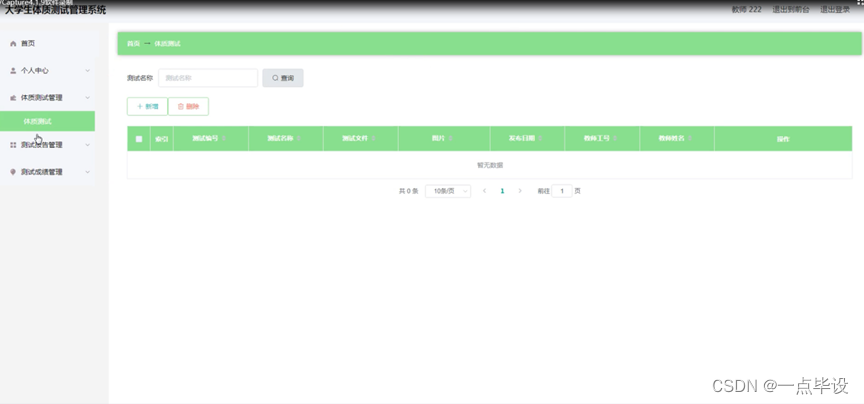Click the 操作 column header
The height and width of the screenshot is (404, 864).
coord(783,139)
